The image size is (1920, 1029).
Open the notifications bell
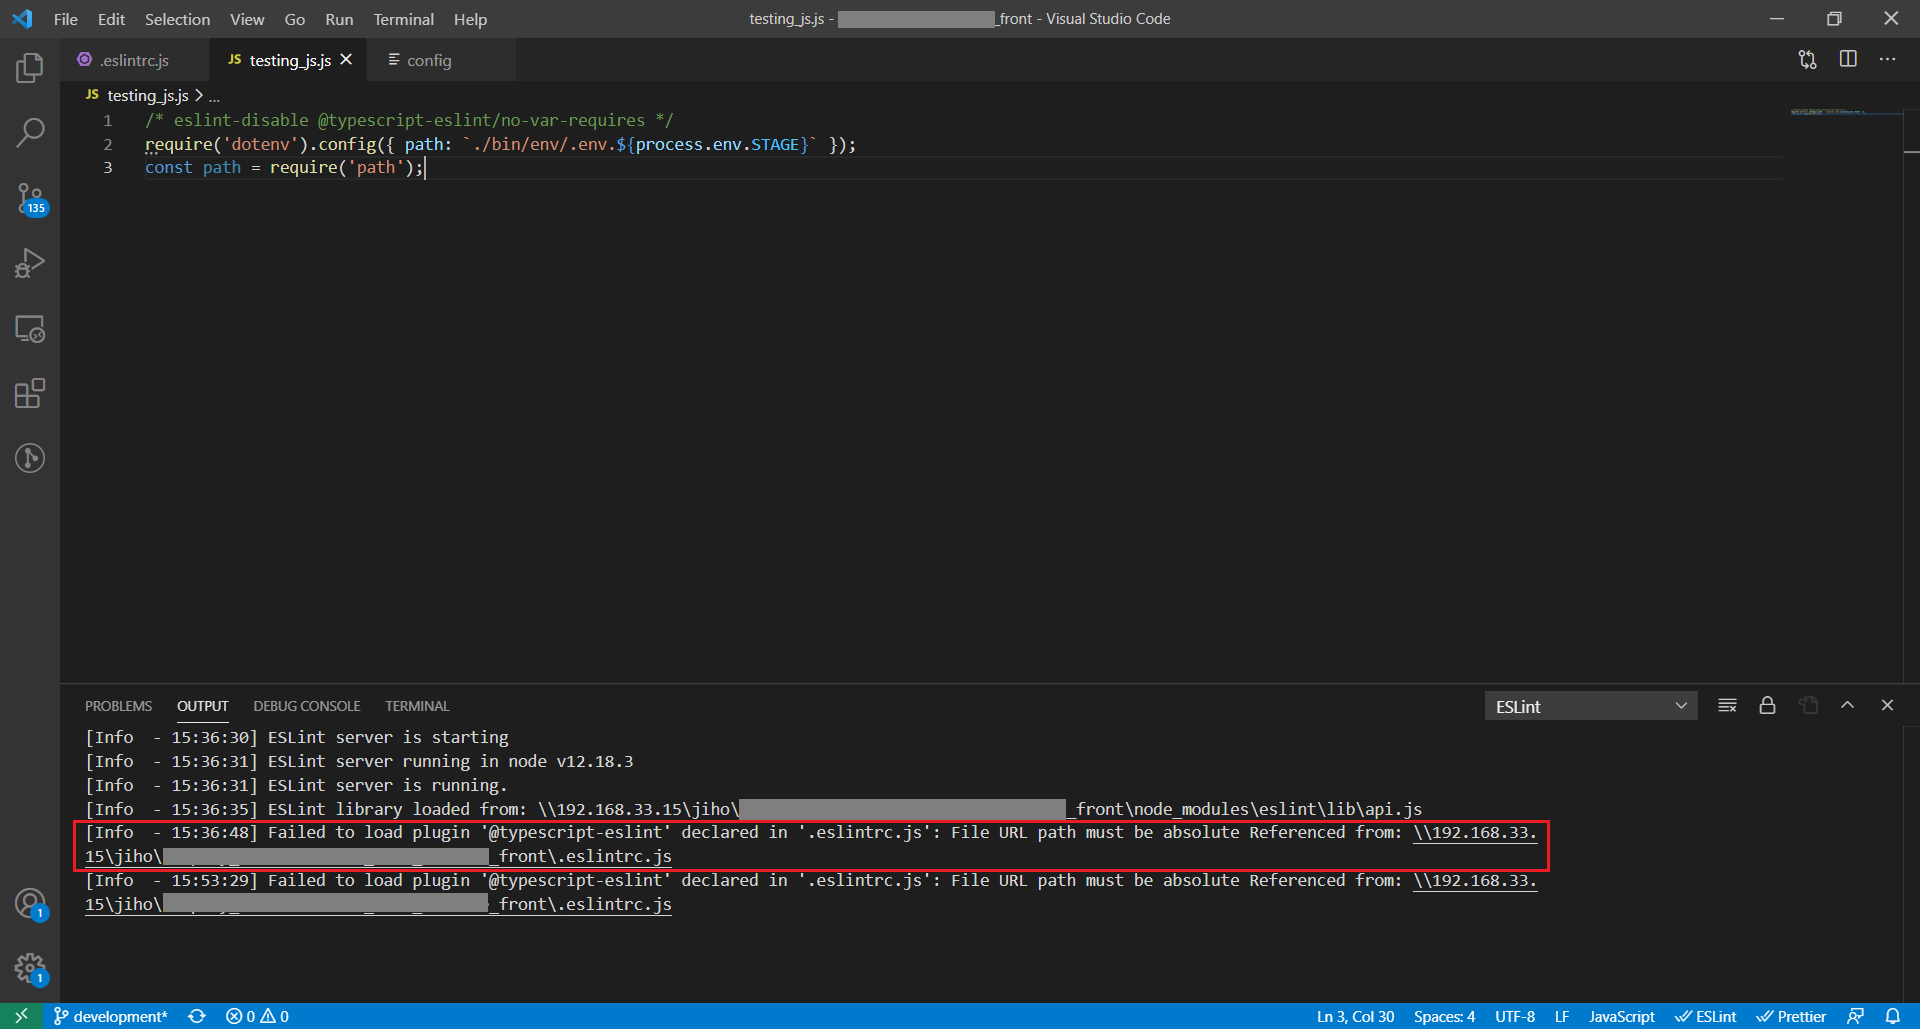[1892, 1016]
